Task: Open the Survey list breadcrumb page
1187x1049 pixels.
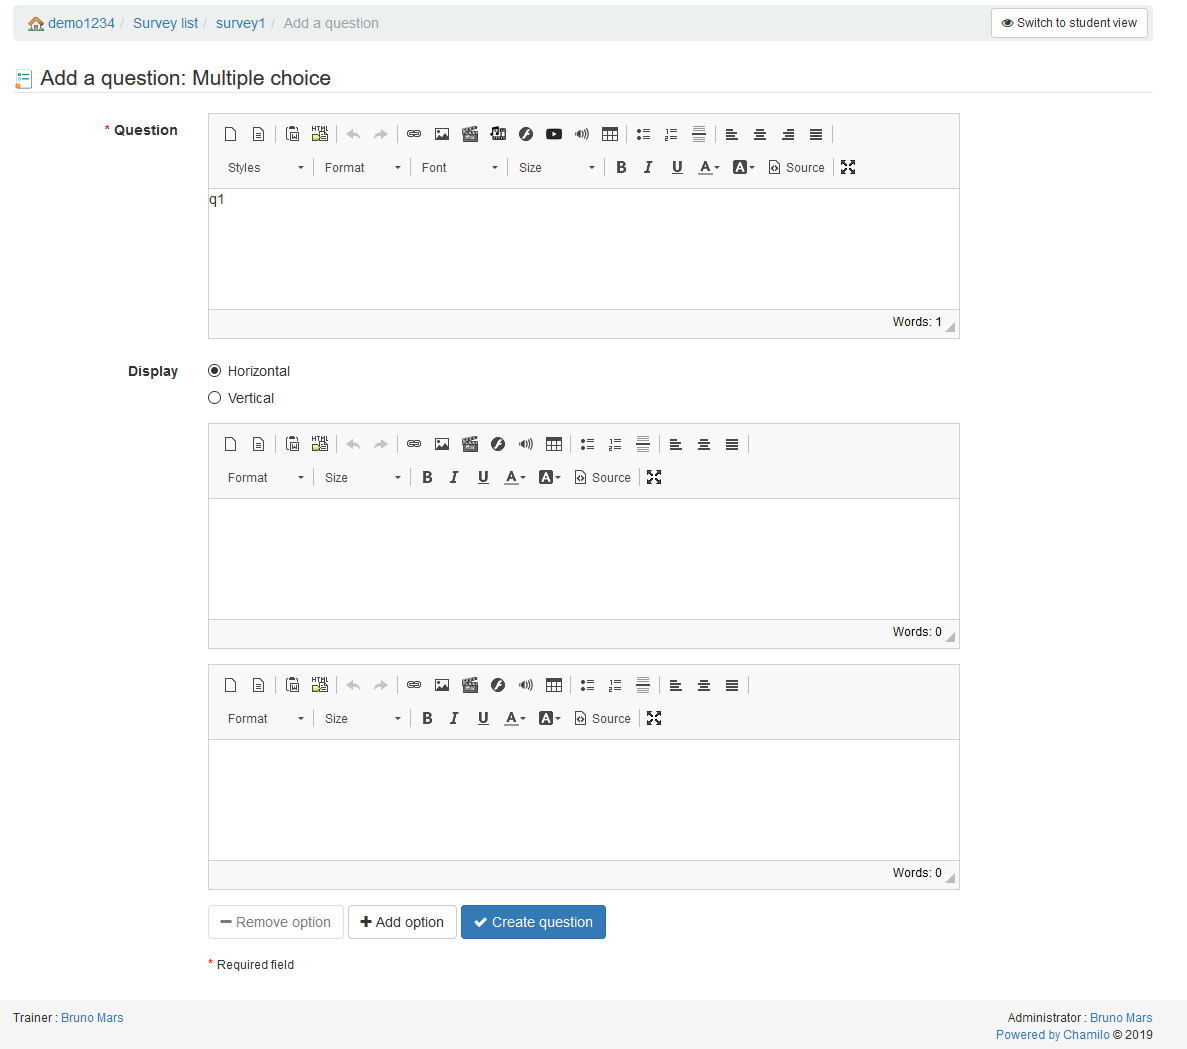Action: click(x=165, y=22)
